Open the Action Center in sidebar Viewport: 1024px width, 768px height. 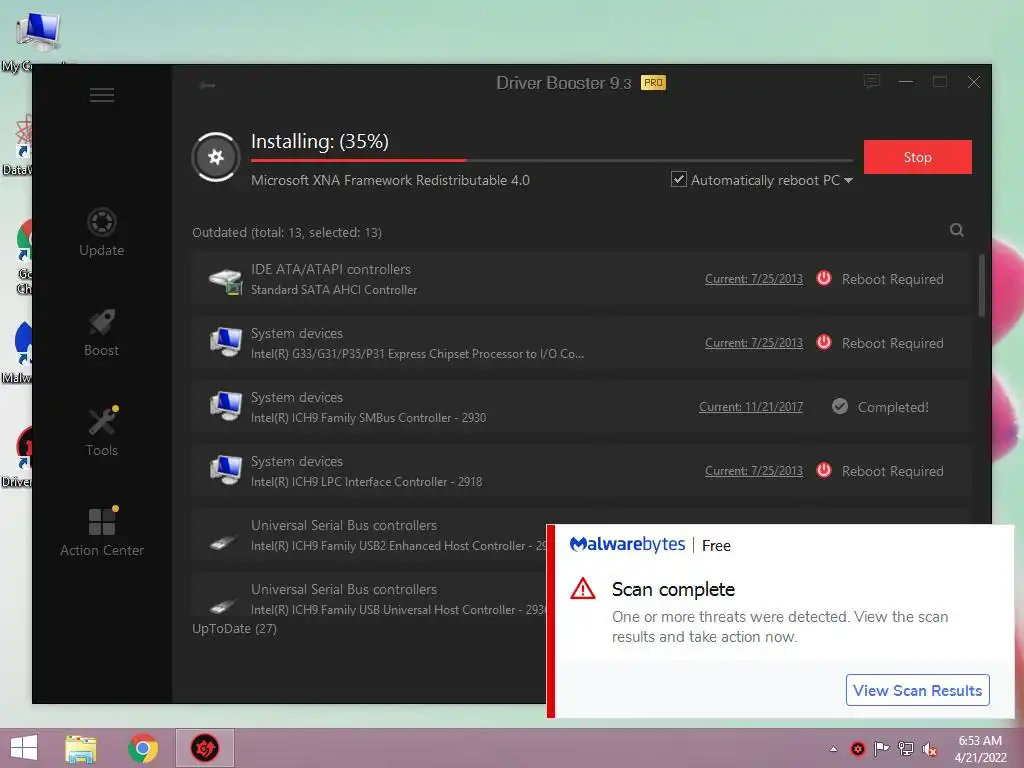coord(102,532)
